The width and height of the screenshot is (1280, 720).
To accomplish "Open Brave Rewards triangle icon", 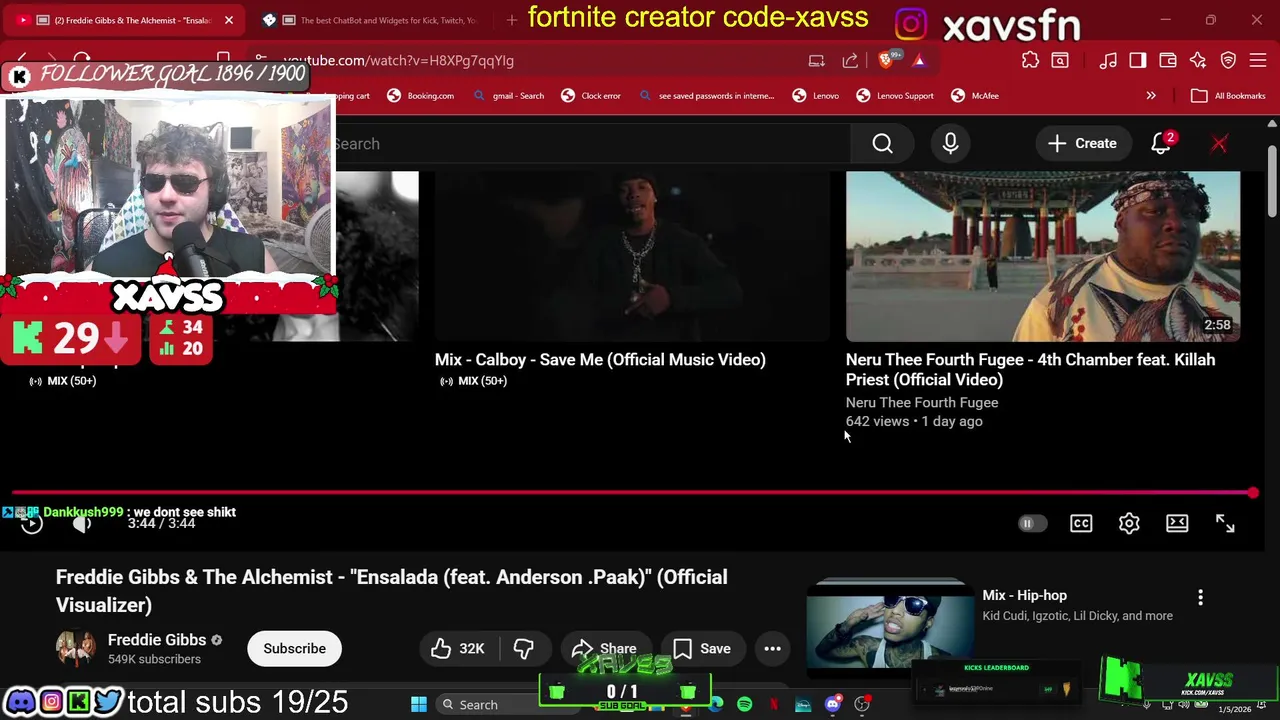I will (919, 60).
